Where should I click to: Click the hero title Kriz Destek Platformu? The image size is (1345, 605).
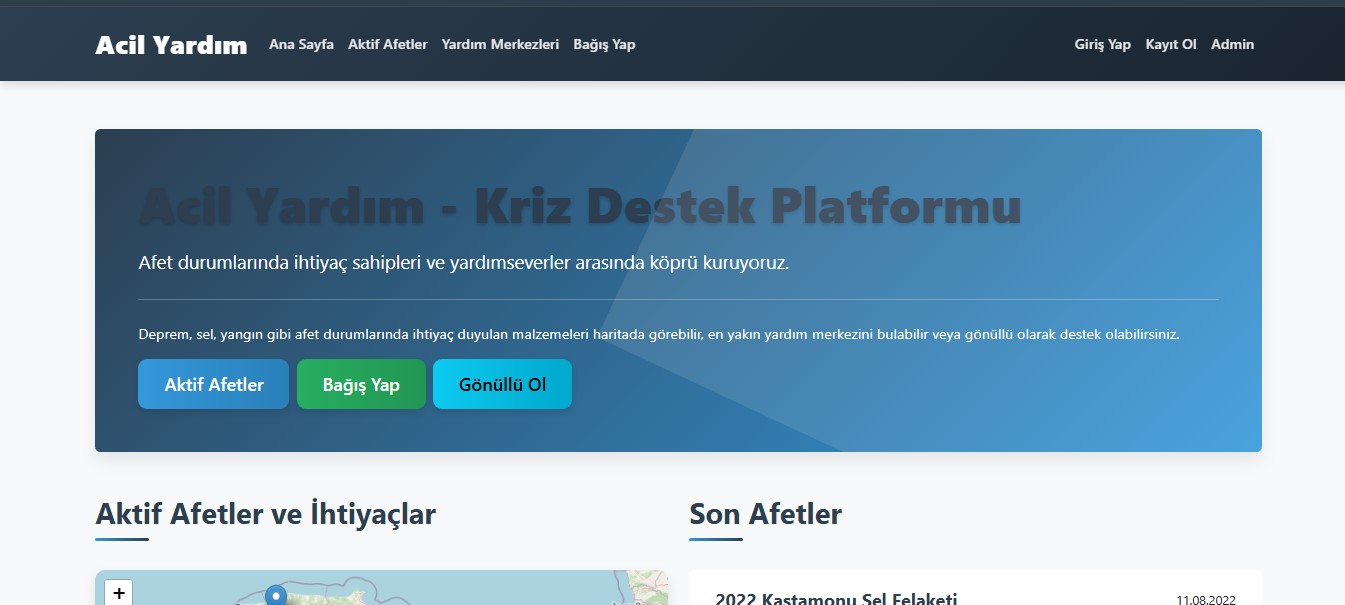[x=581, y=207]
